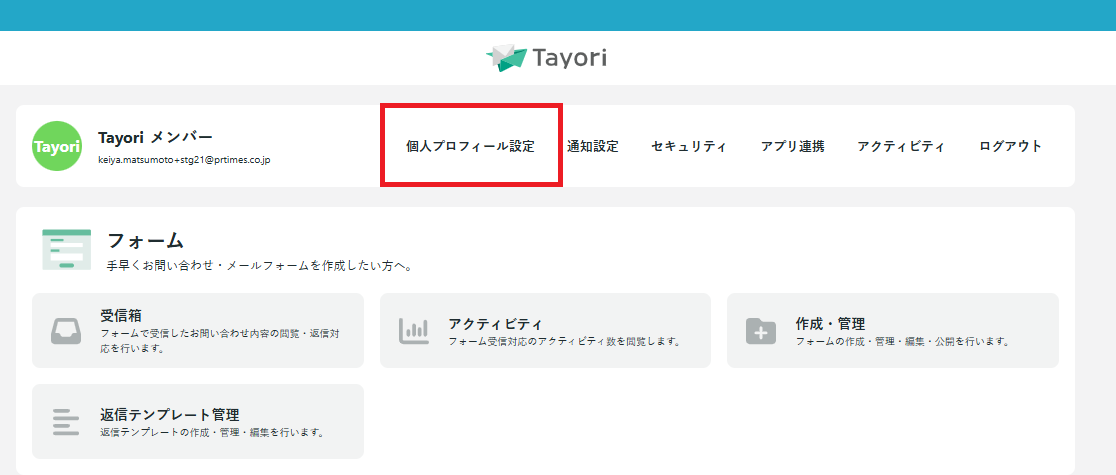1116x475 pixels.
Task: Click the bar chart icon in the アクティビティ card
Action: click(x=414, y=331)
